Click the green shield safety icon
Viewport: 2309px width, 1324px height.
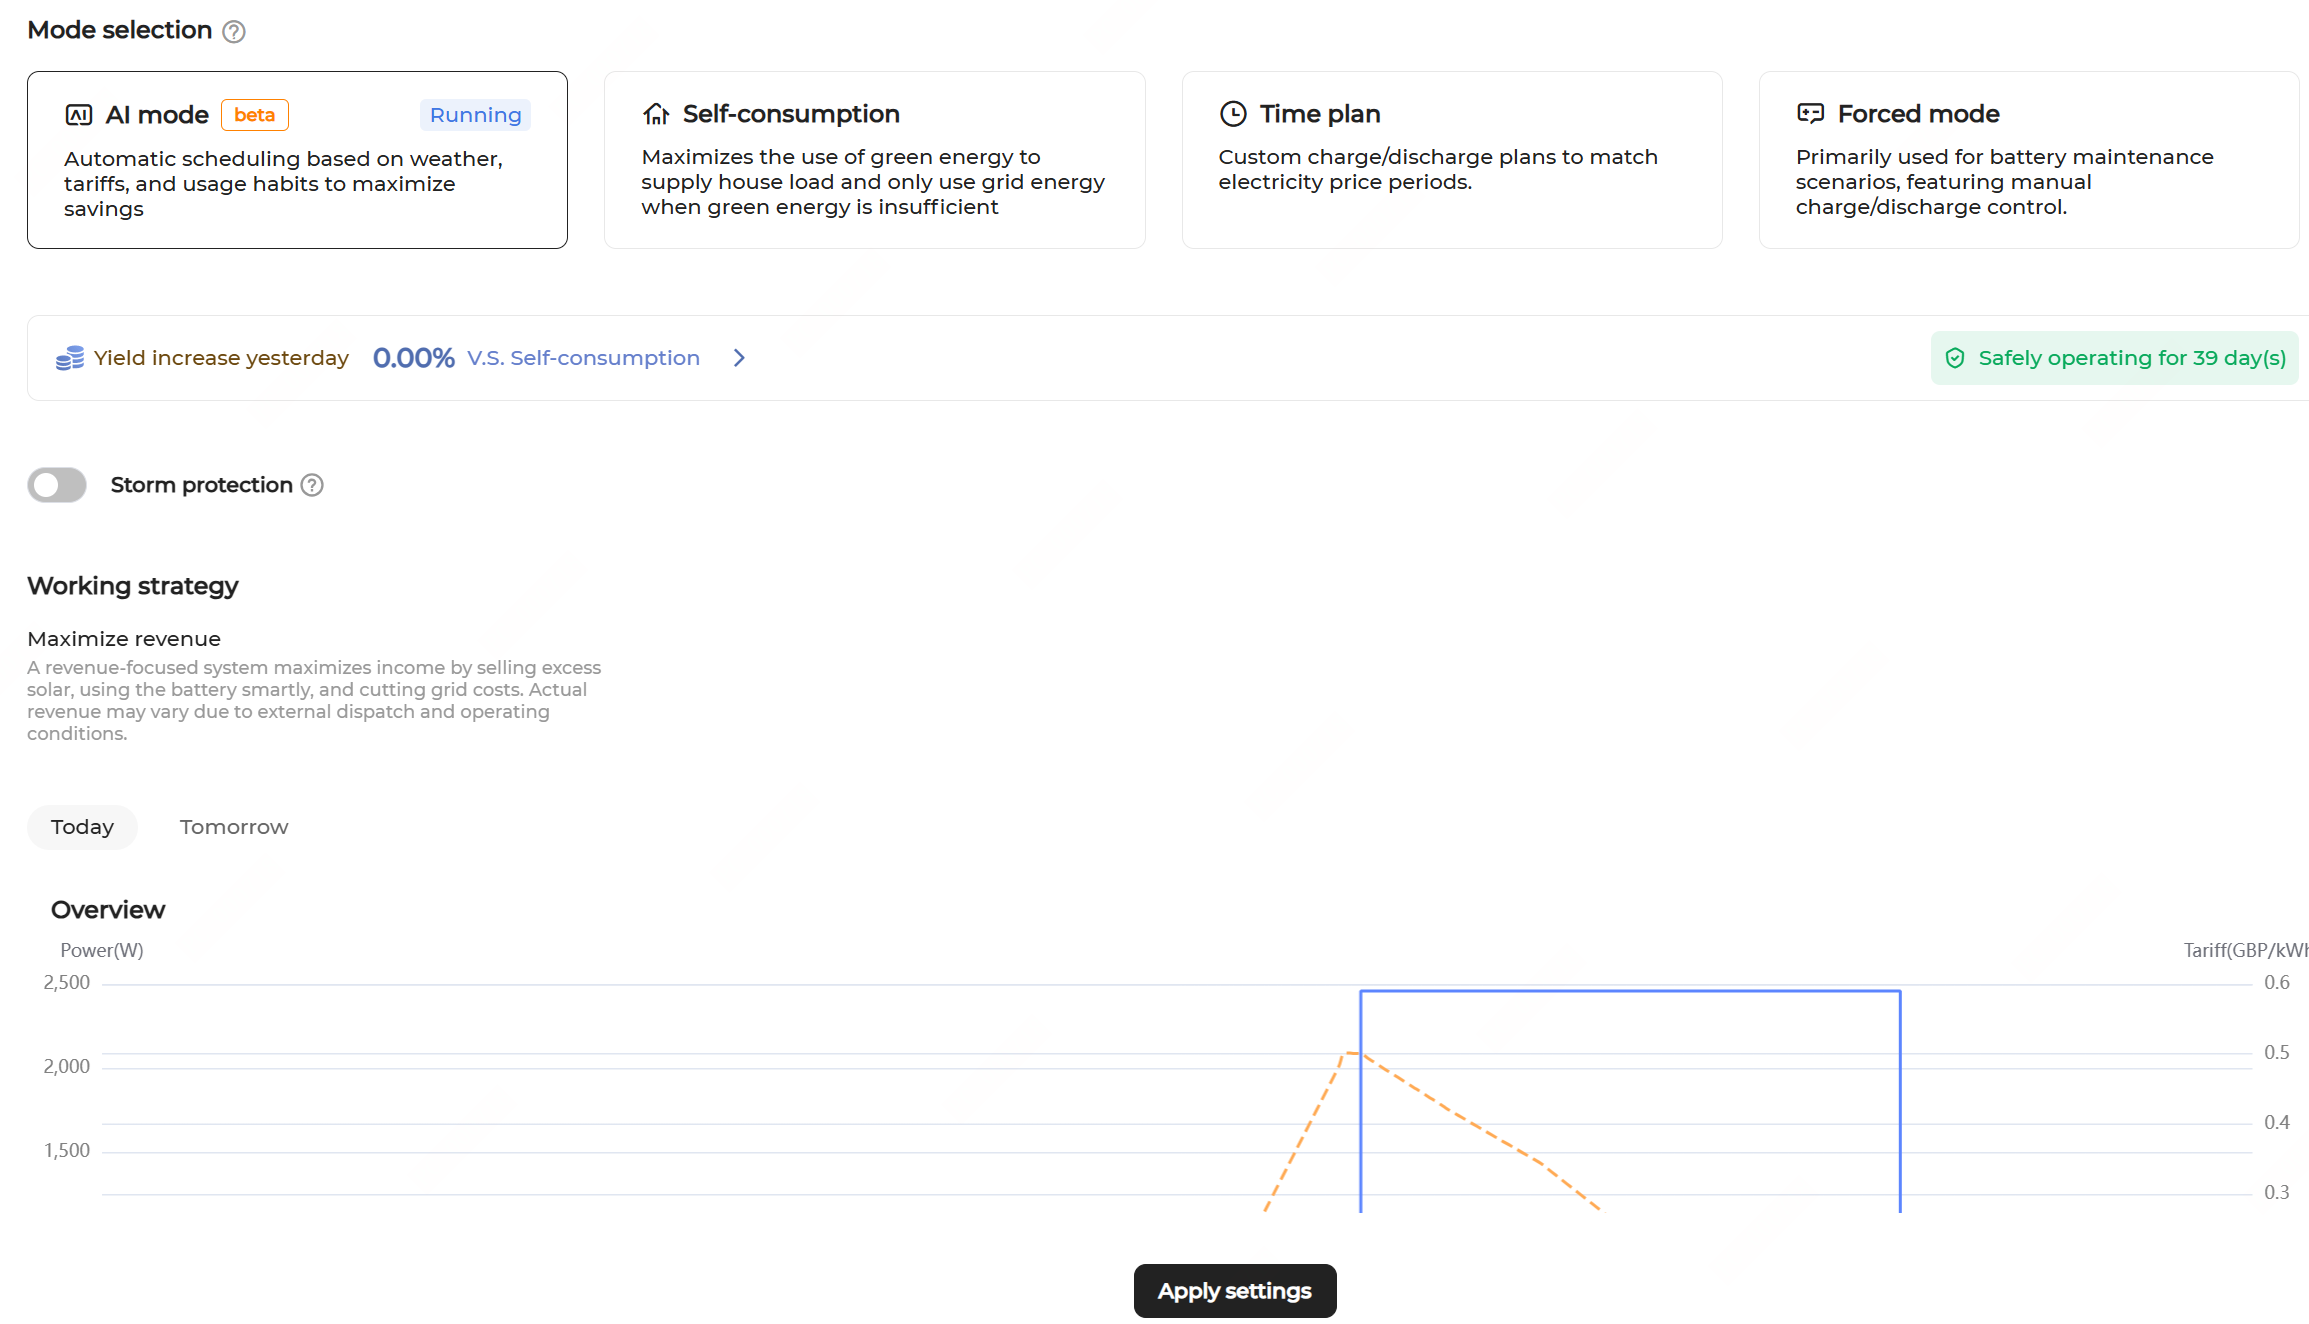1955,358
